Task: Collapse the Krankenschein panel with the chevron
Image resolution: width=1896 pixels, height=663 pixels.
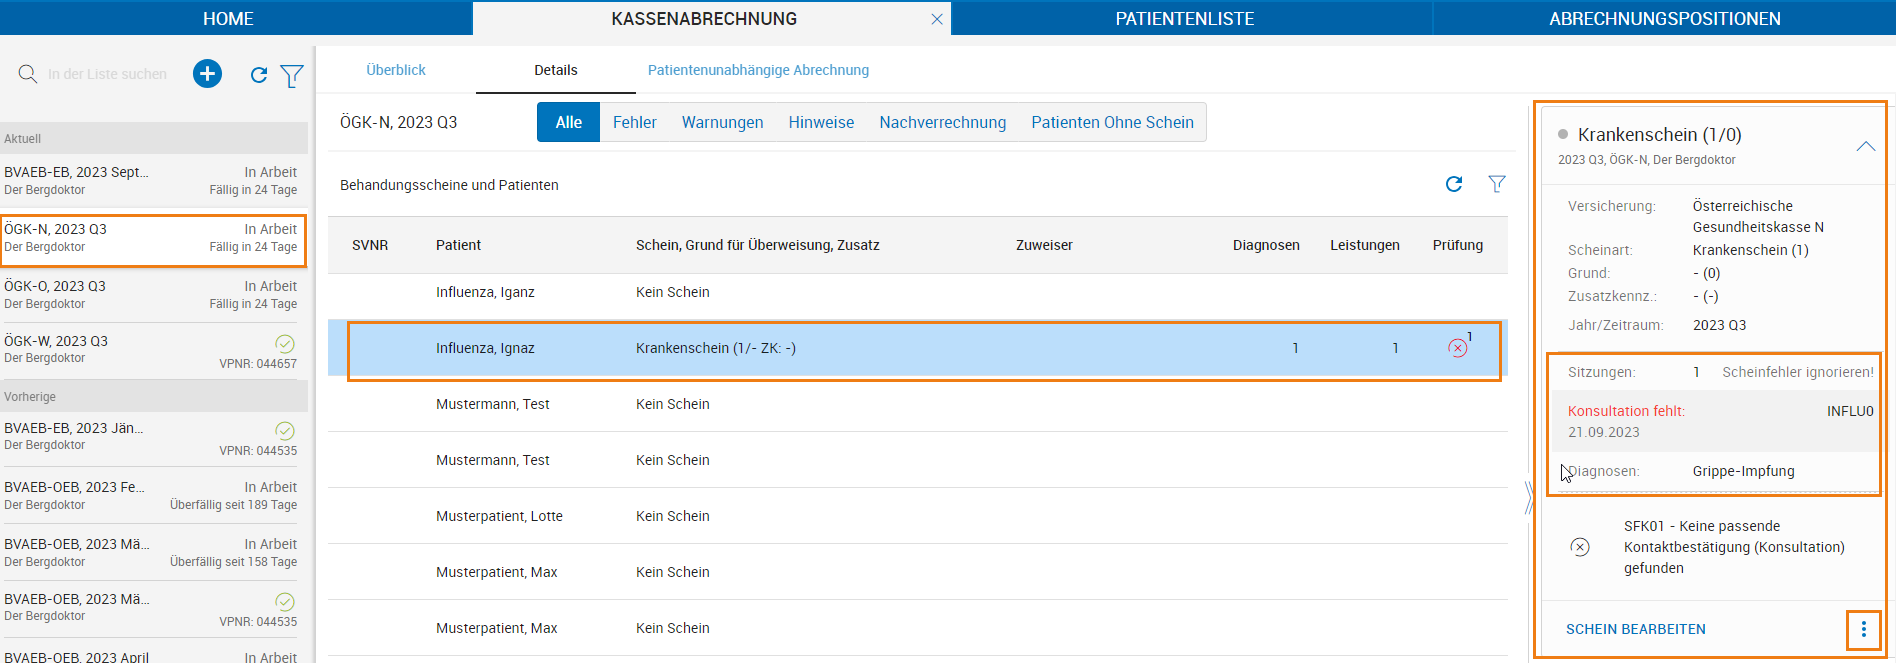Action: (x=1866, y=146)
